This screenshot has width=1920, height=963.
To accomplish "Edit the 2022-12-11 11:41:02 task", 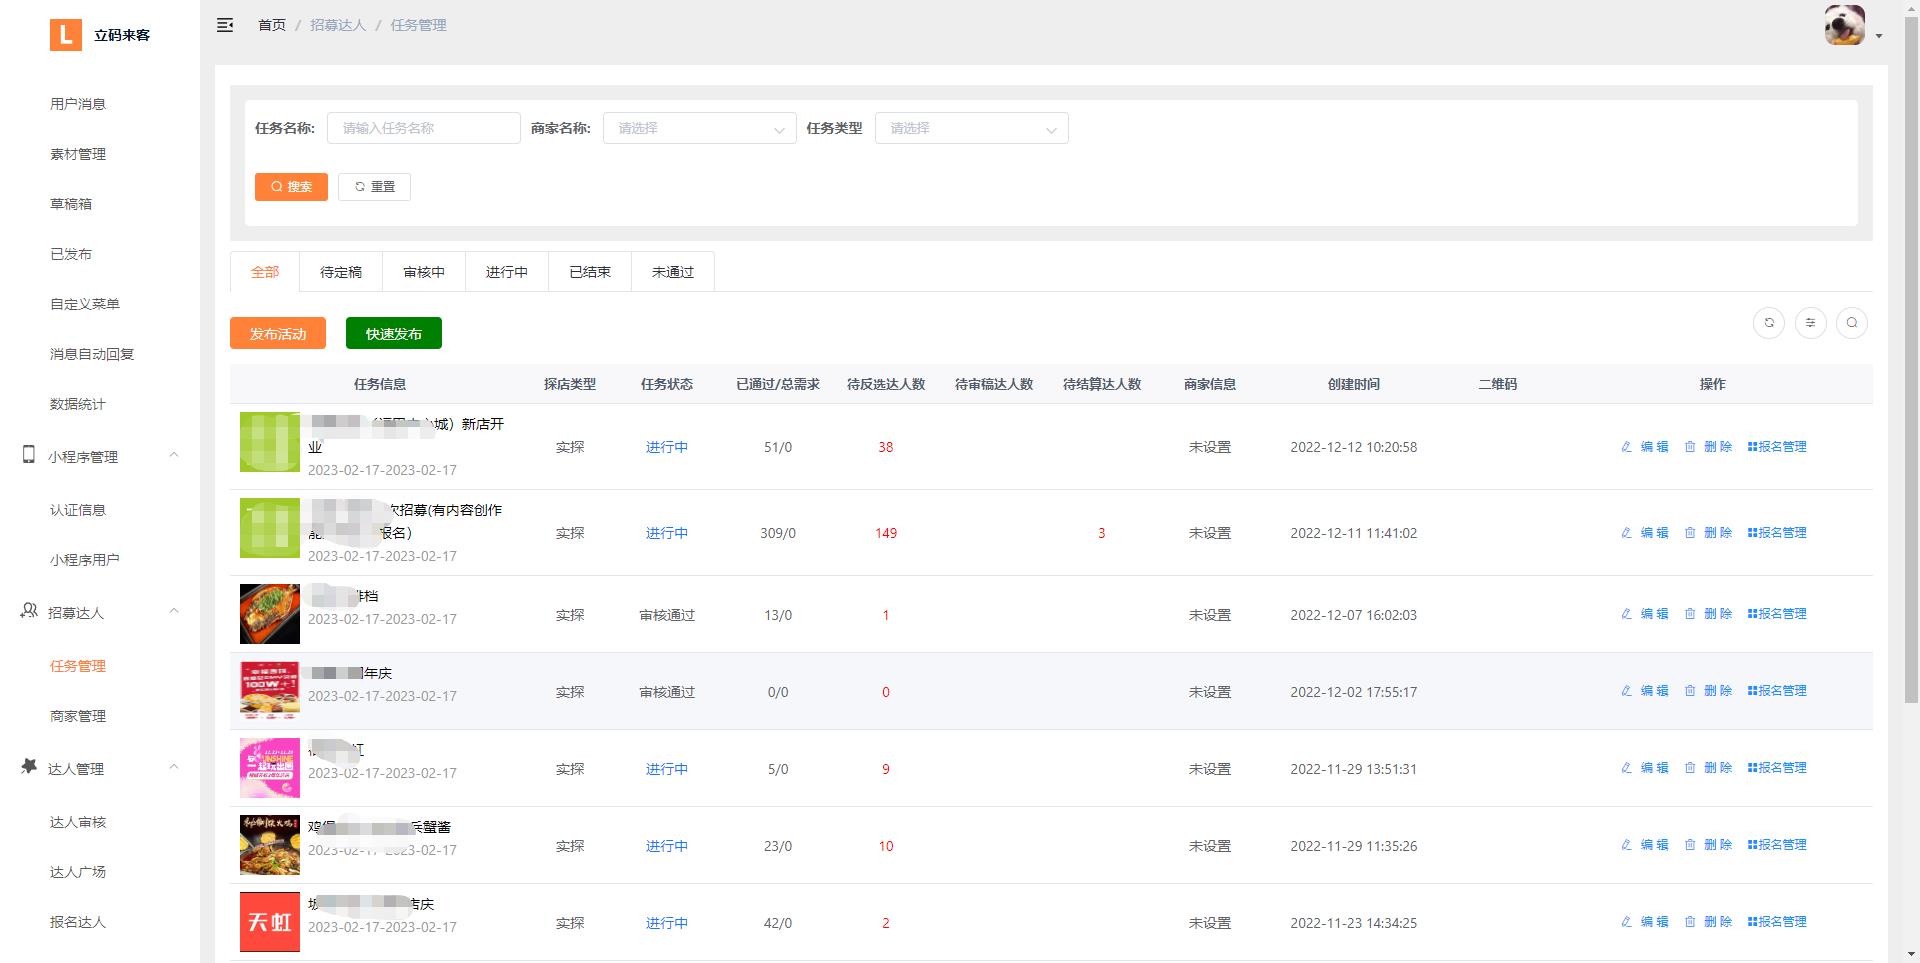I will click(1645, 533).
